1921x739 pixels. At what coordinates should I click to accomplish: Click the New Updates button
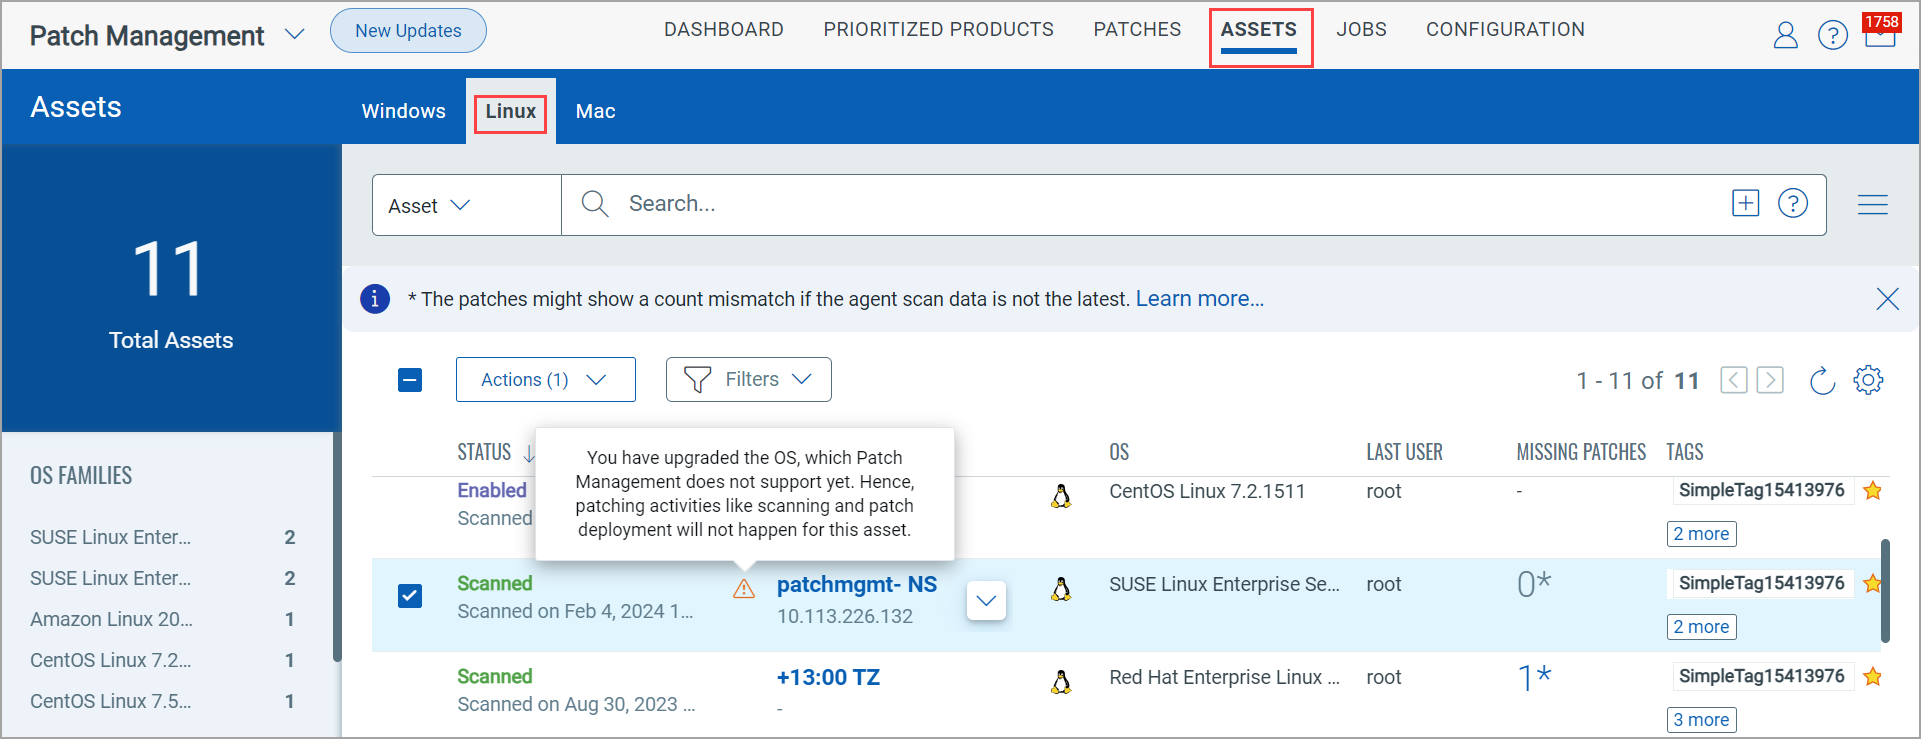pyautogui.click(x=408, y=31)
